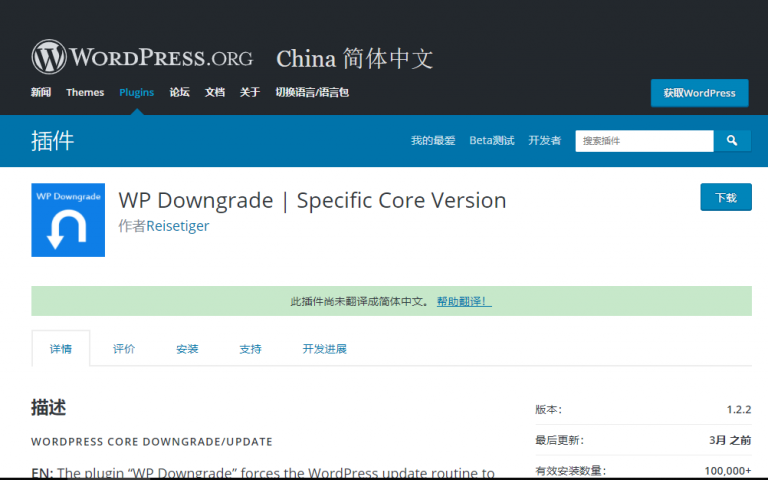Switch to the 支持 tab
Image resolution: width=768 pixels, height=480 pixels.
point(250,349)
